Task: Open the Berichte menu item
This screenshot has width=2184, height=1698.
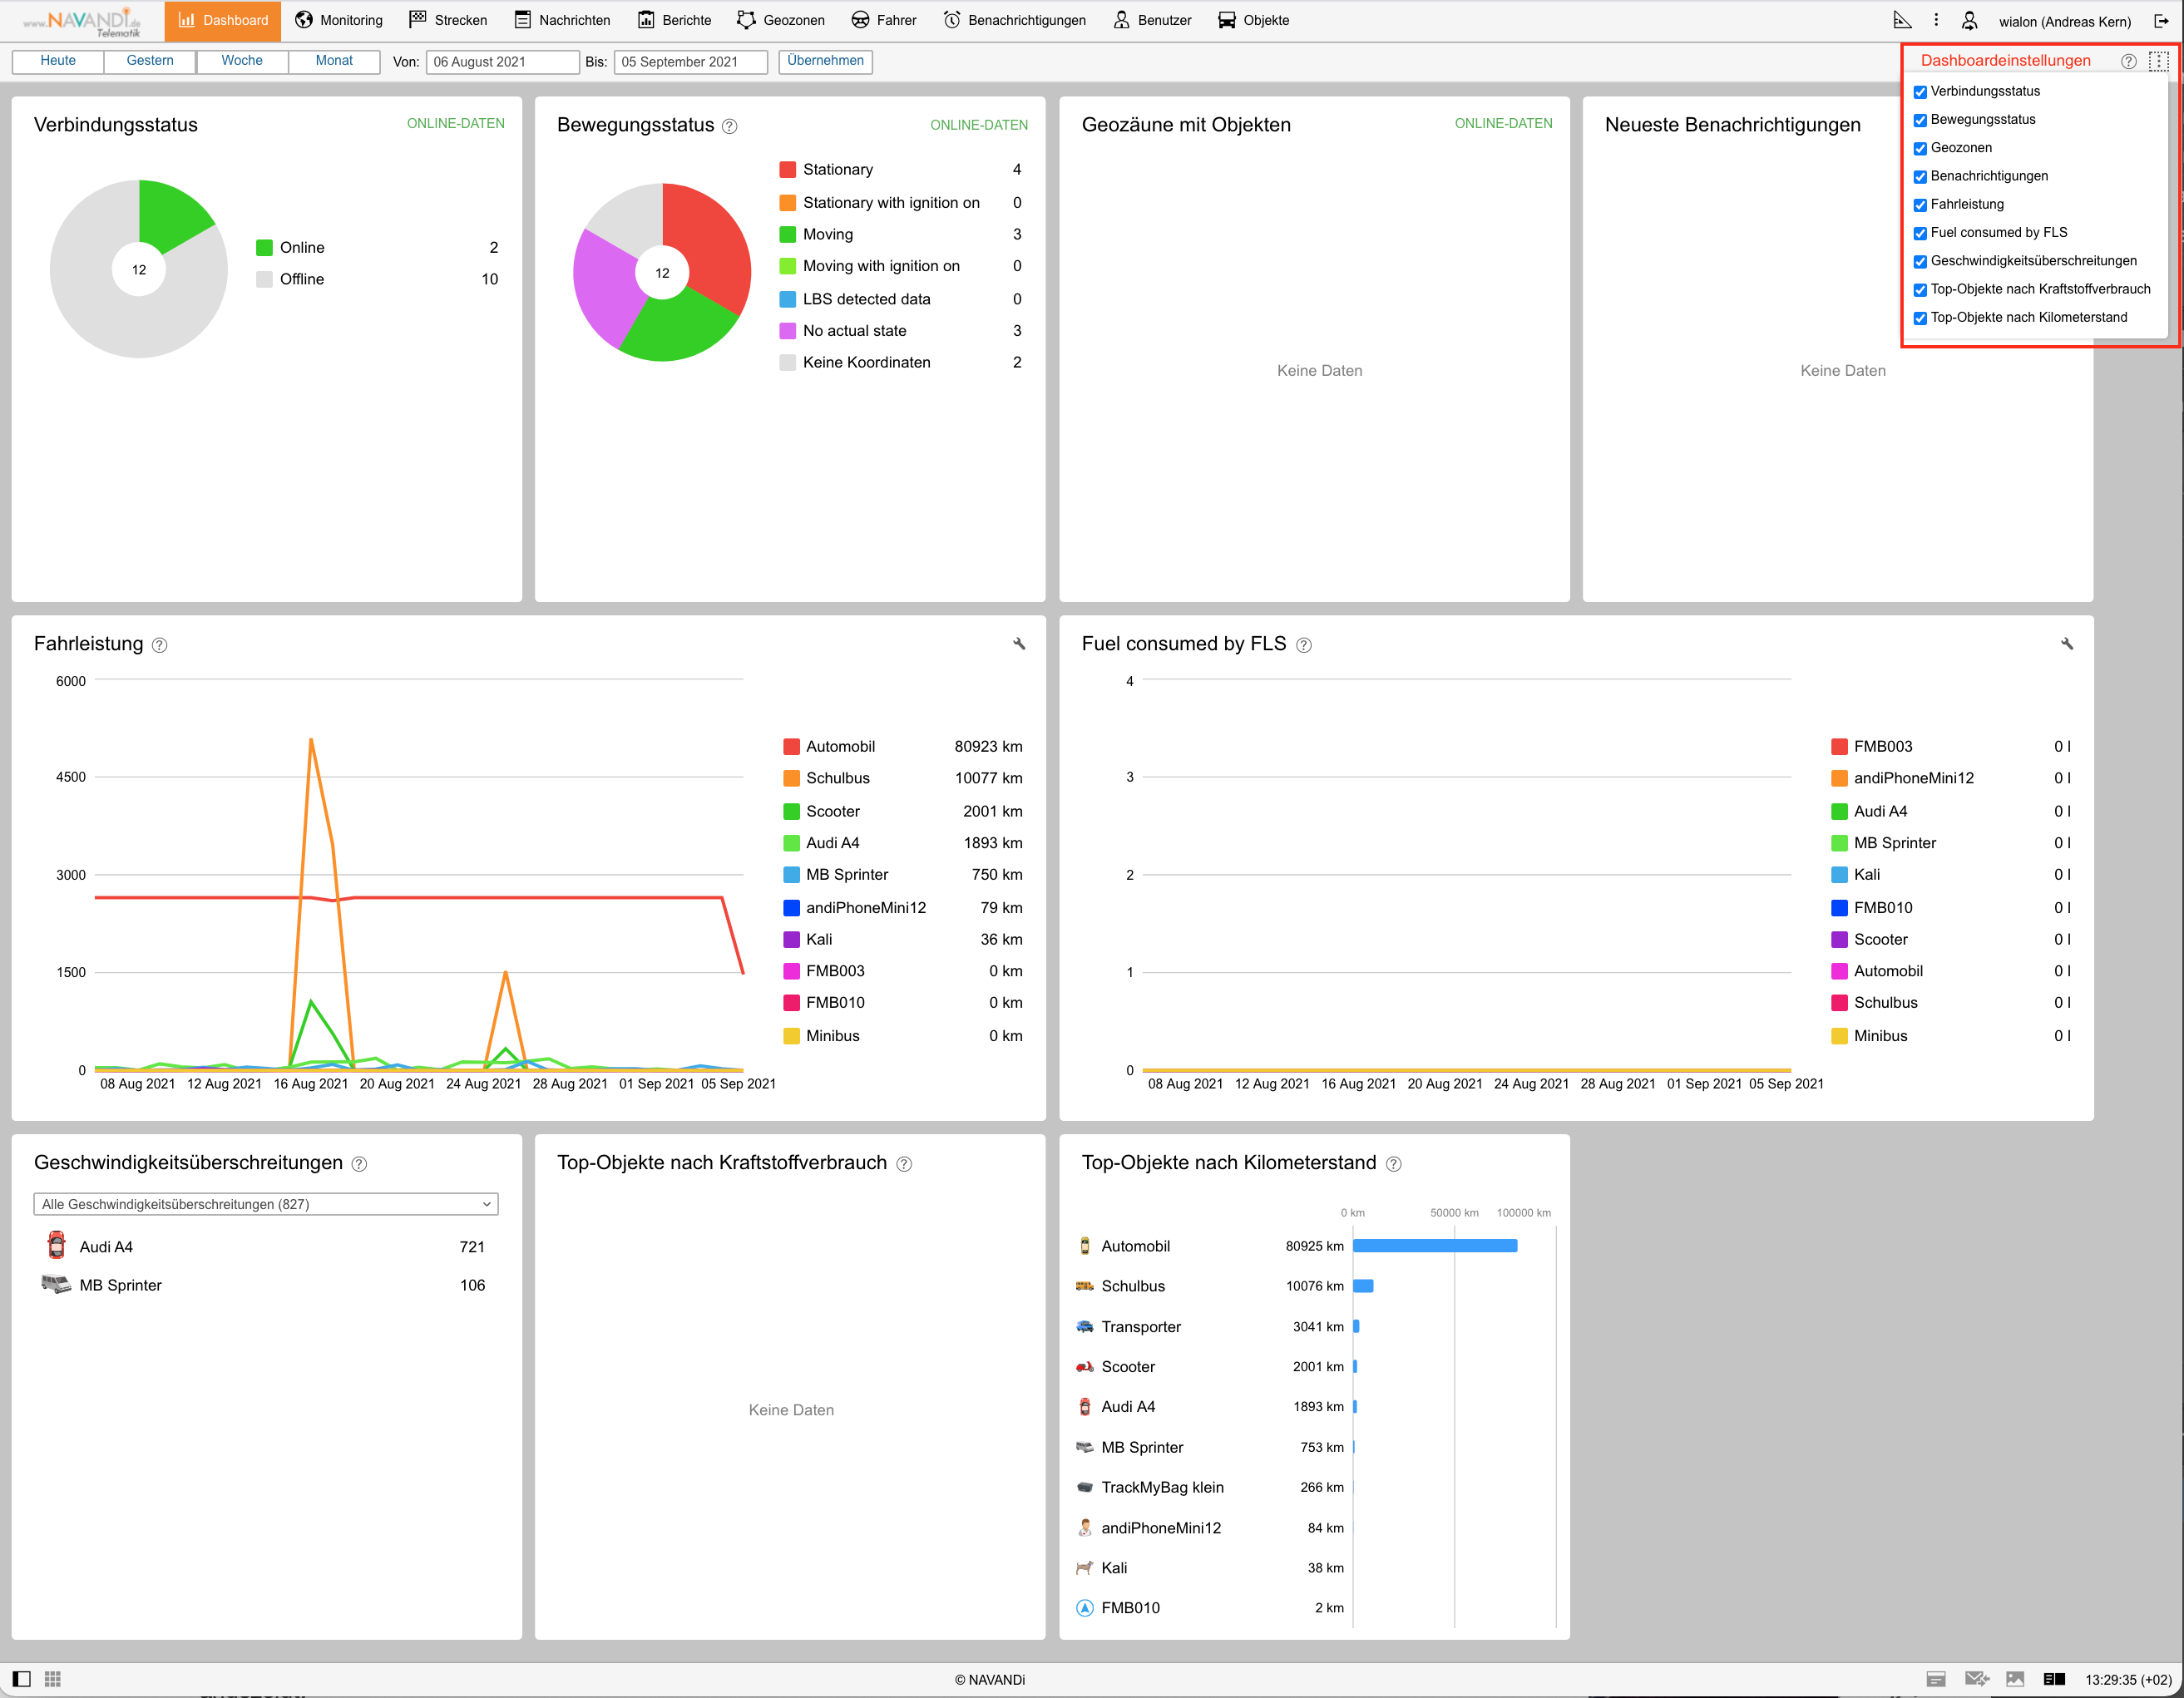Action: [x=675, y=20]
